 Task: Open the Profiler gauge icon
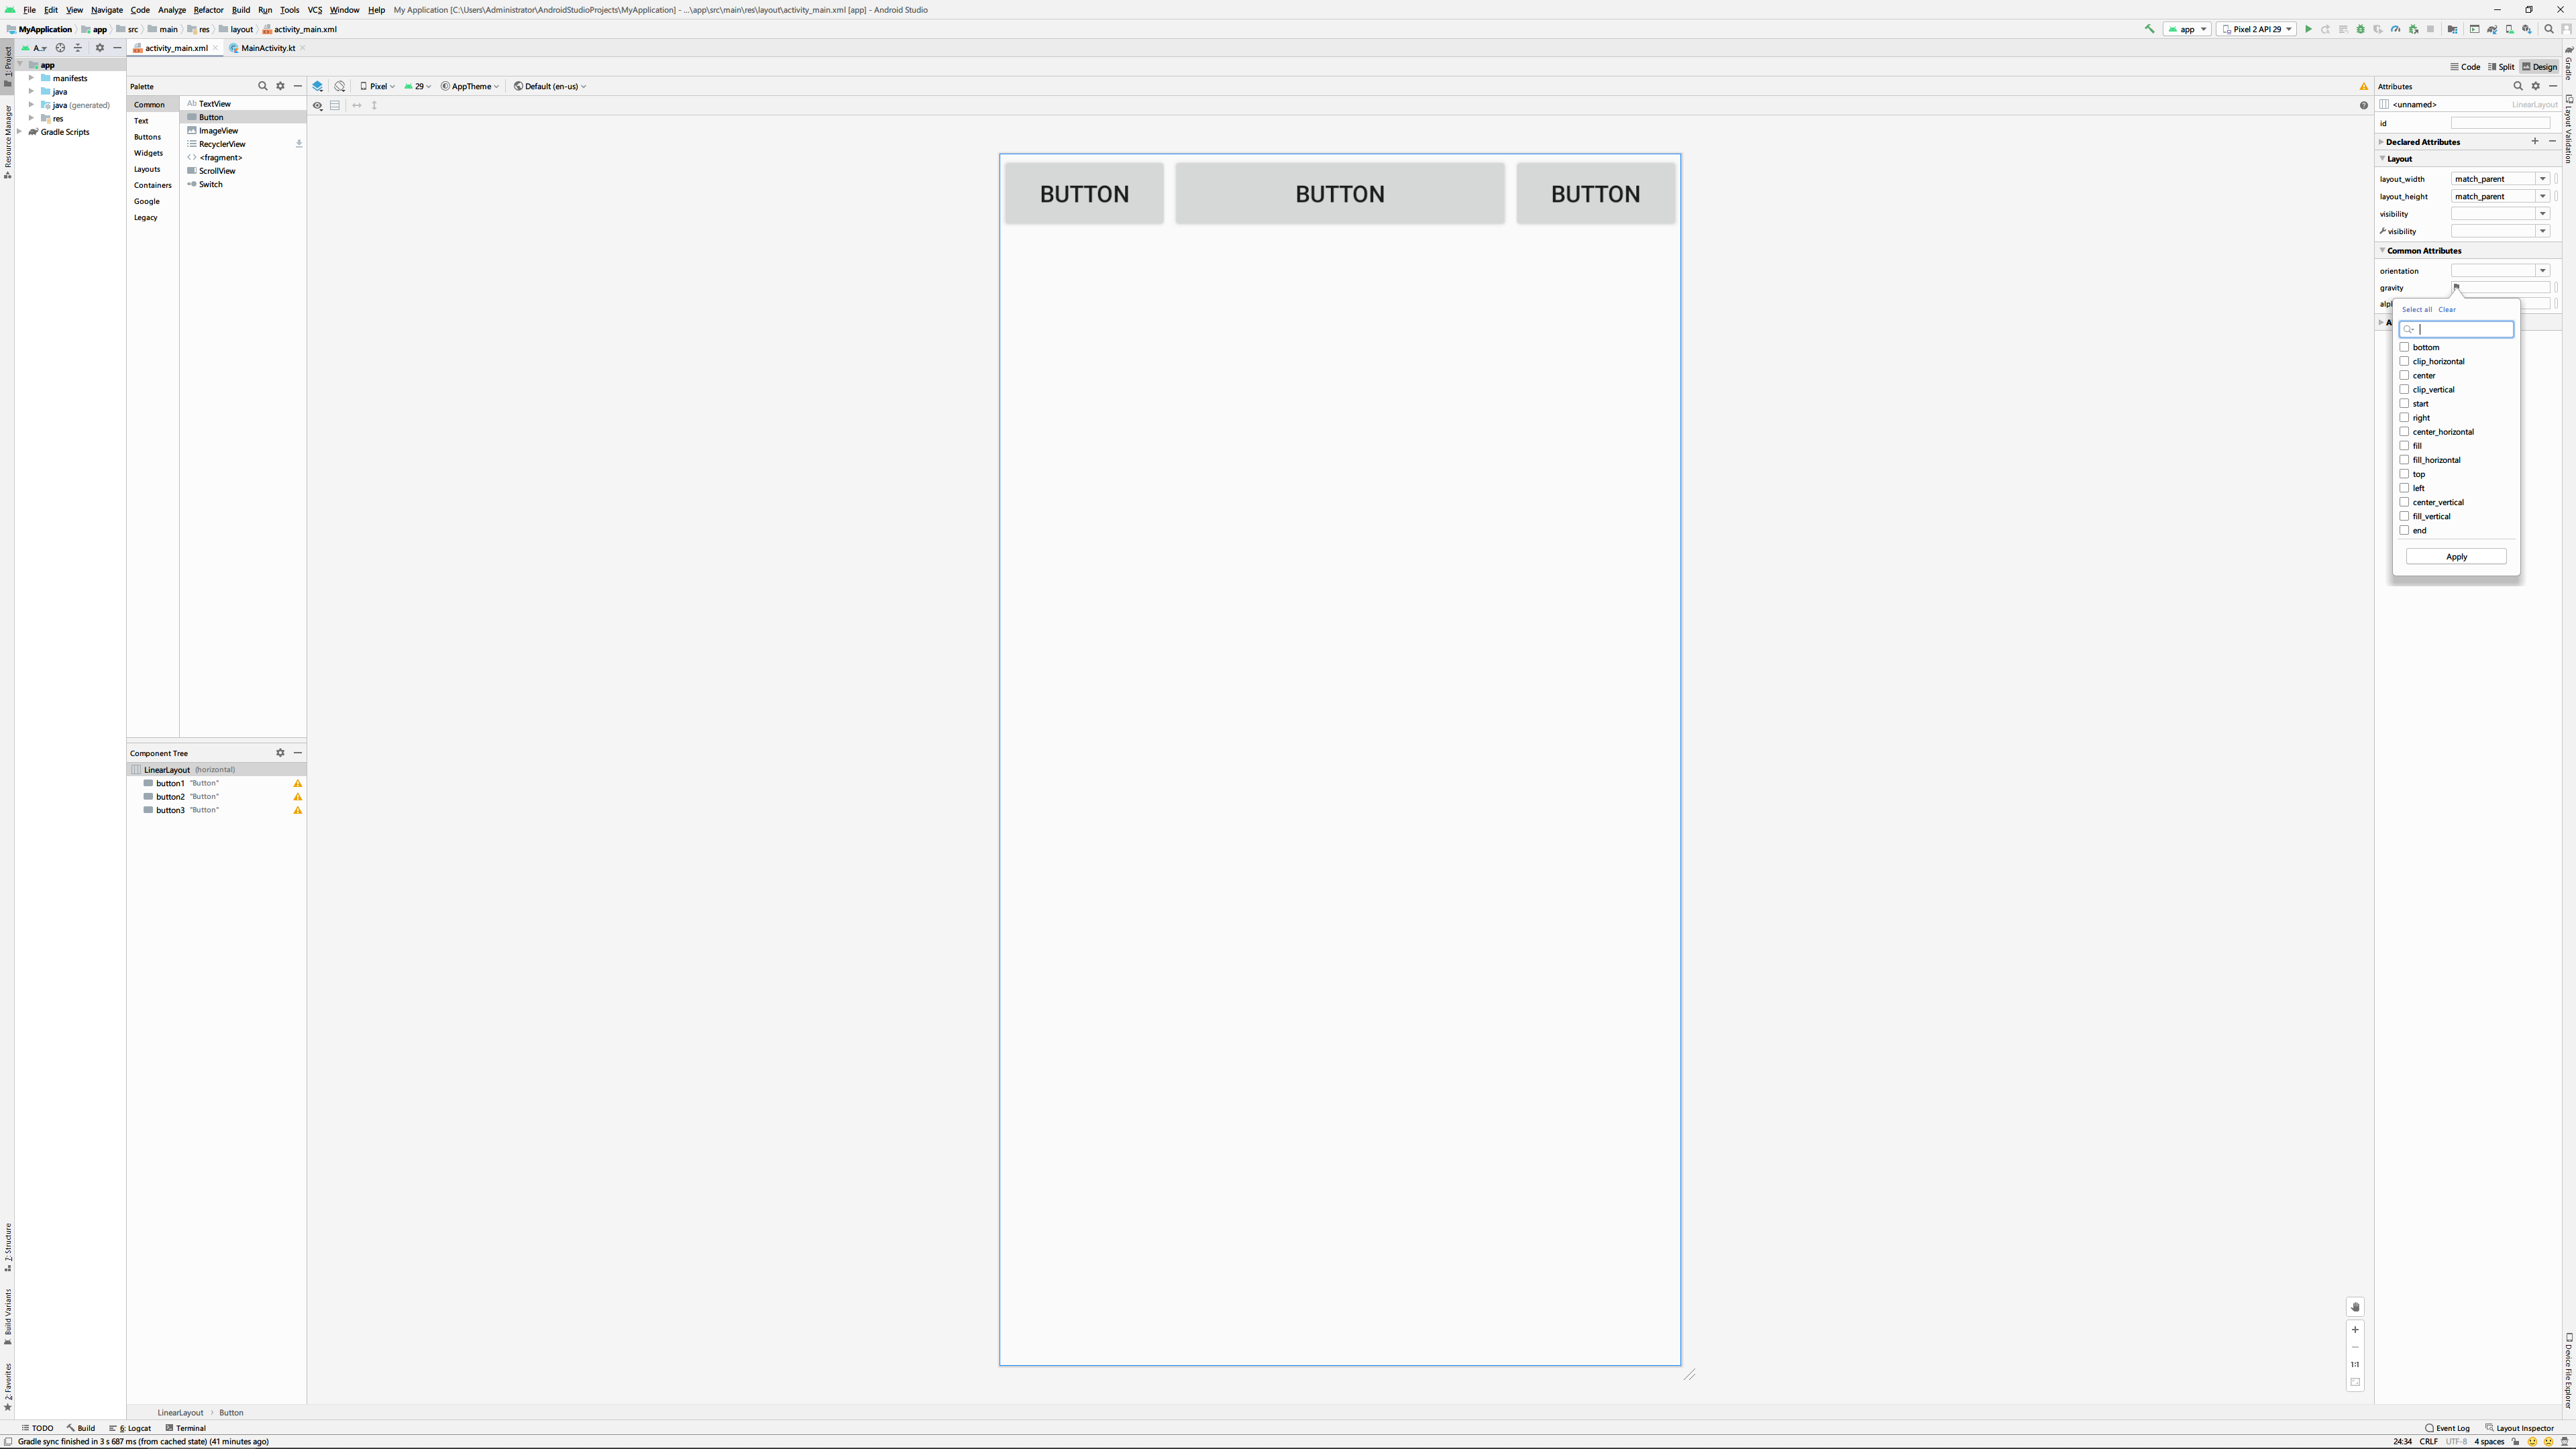coord(2396,29)
